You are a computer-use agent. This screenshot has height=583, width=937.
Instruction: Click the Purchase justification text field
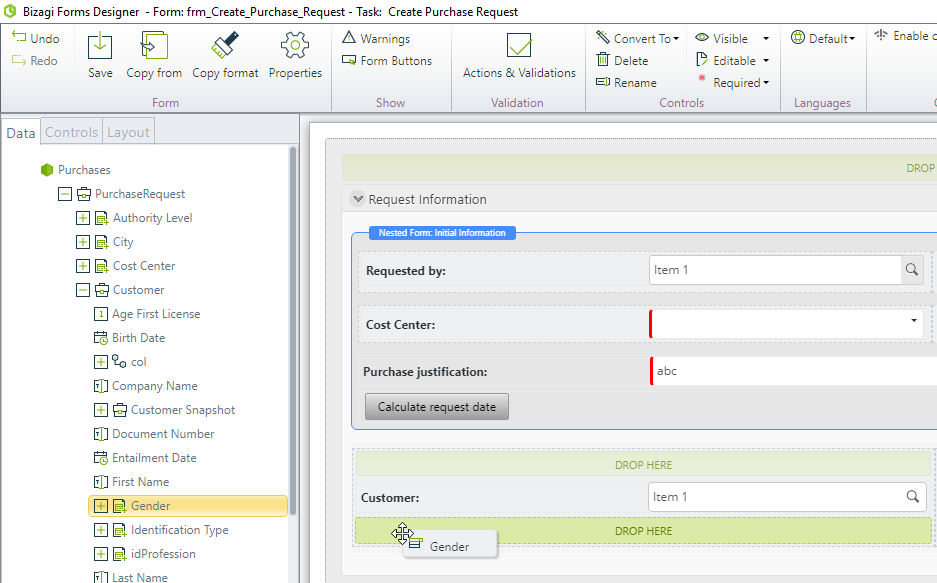point(795,371)
